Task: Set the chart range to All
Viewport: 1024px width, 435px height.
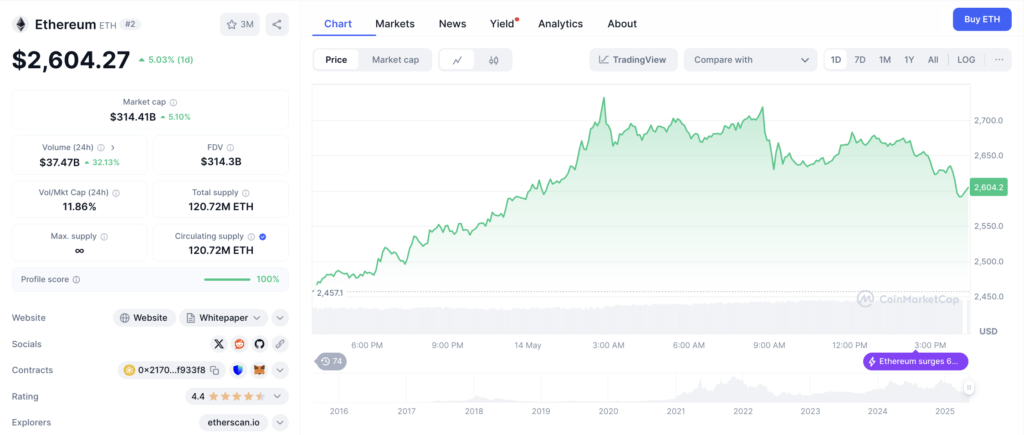Action: [x=933, y=59]
